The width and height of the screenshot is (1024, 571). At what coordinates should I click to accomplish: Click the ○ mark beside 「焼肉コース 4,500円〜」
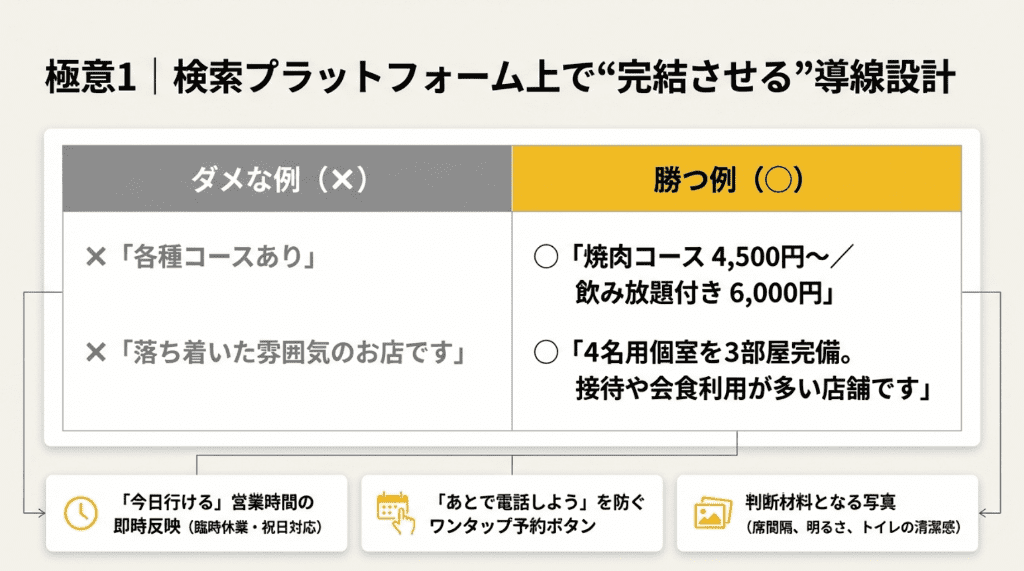pyautogui.click(x=545, y=258)
